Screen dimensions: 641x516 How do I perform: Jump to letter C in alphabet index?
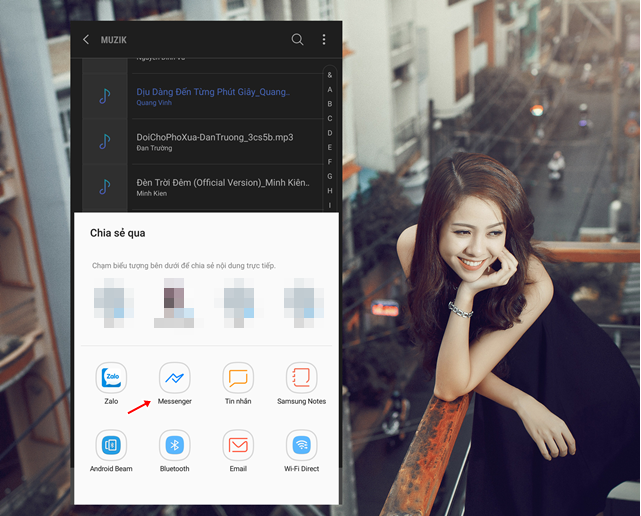point(330,119)
